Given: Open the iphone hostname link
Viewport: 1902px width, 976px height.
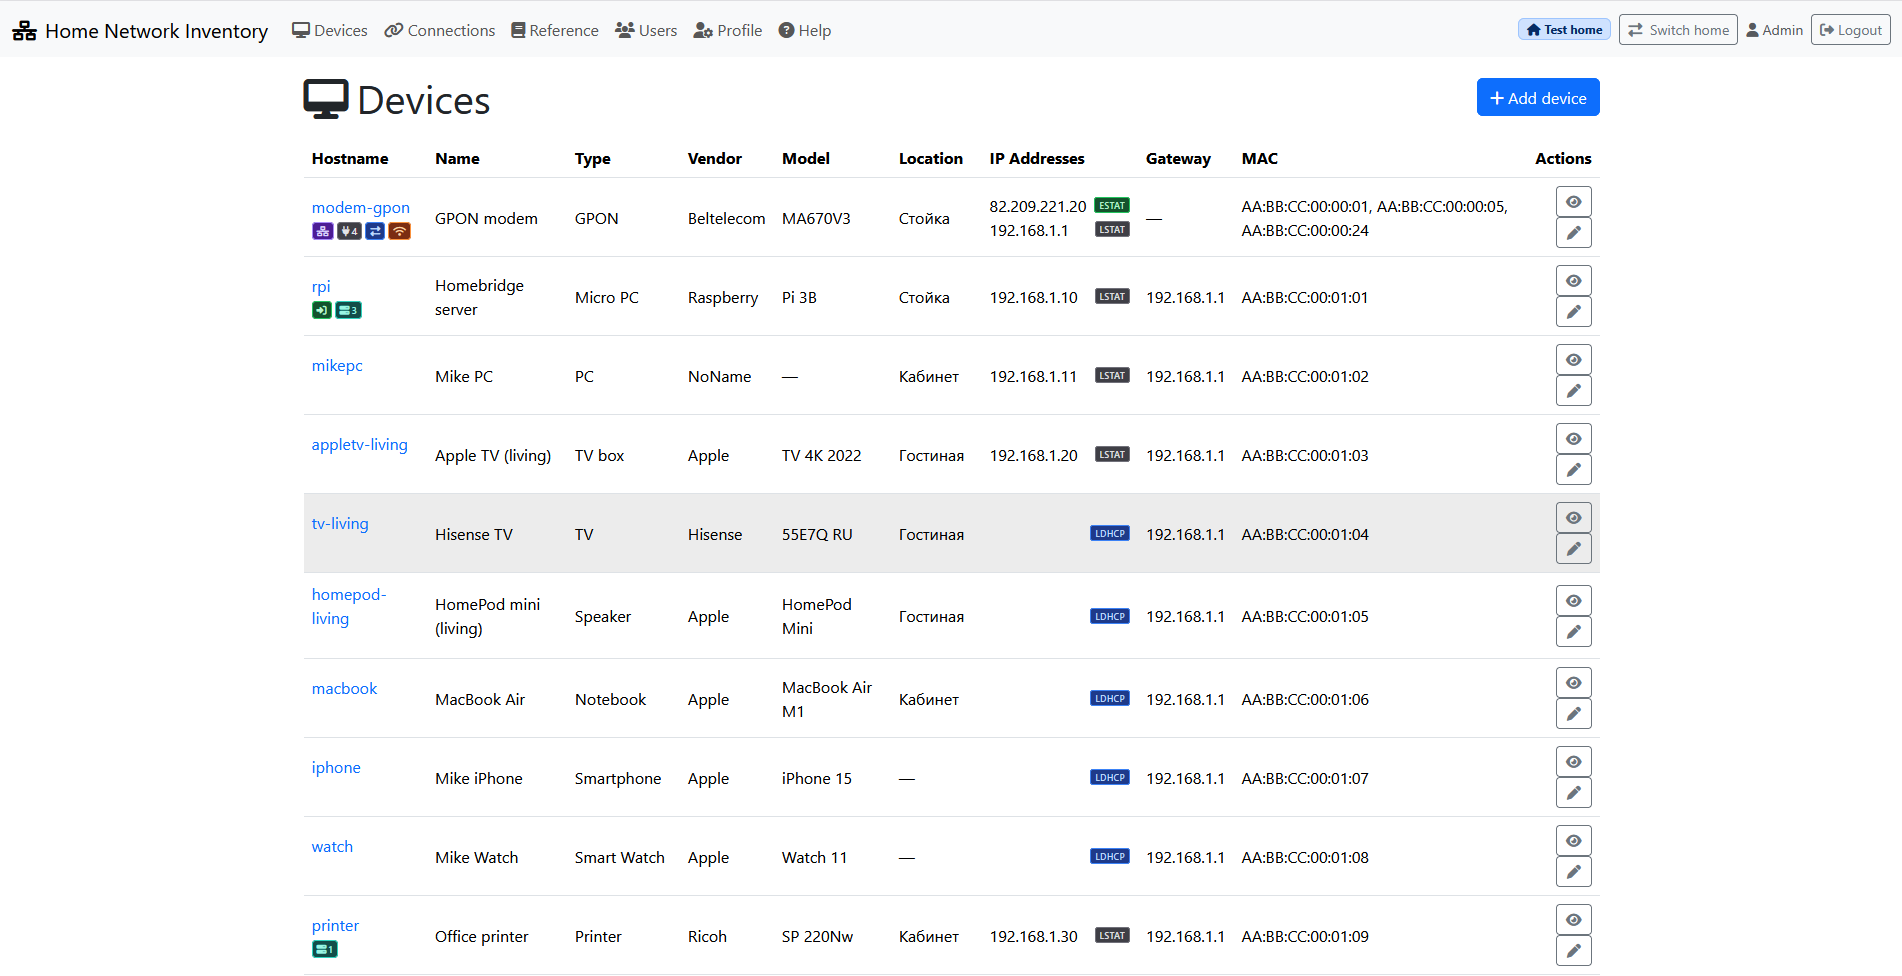Looking at the screenshot, I should click(x=336, y=767).
